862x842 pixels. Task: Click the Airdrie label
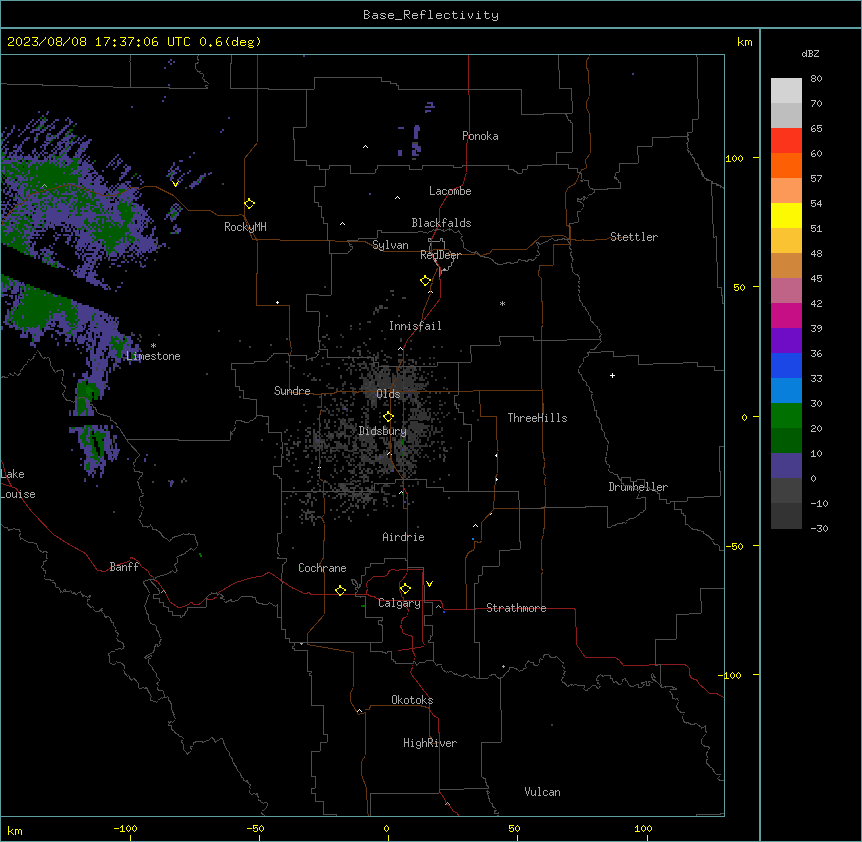tap(403, 537)
